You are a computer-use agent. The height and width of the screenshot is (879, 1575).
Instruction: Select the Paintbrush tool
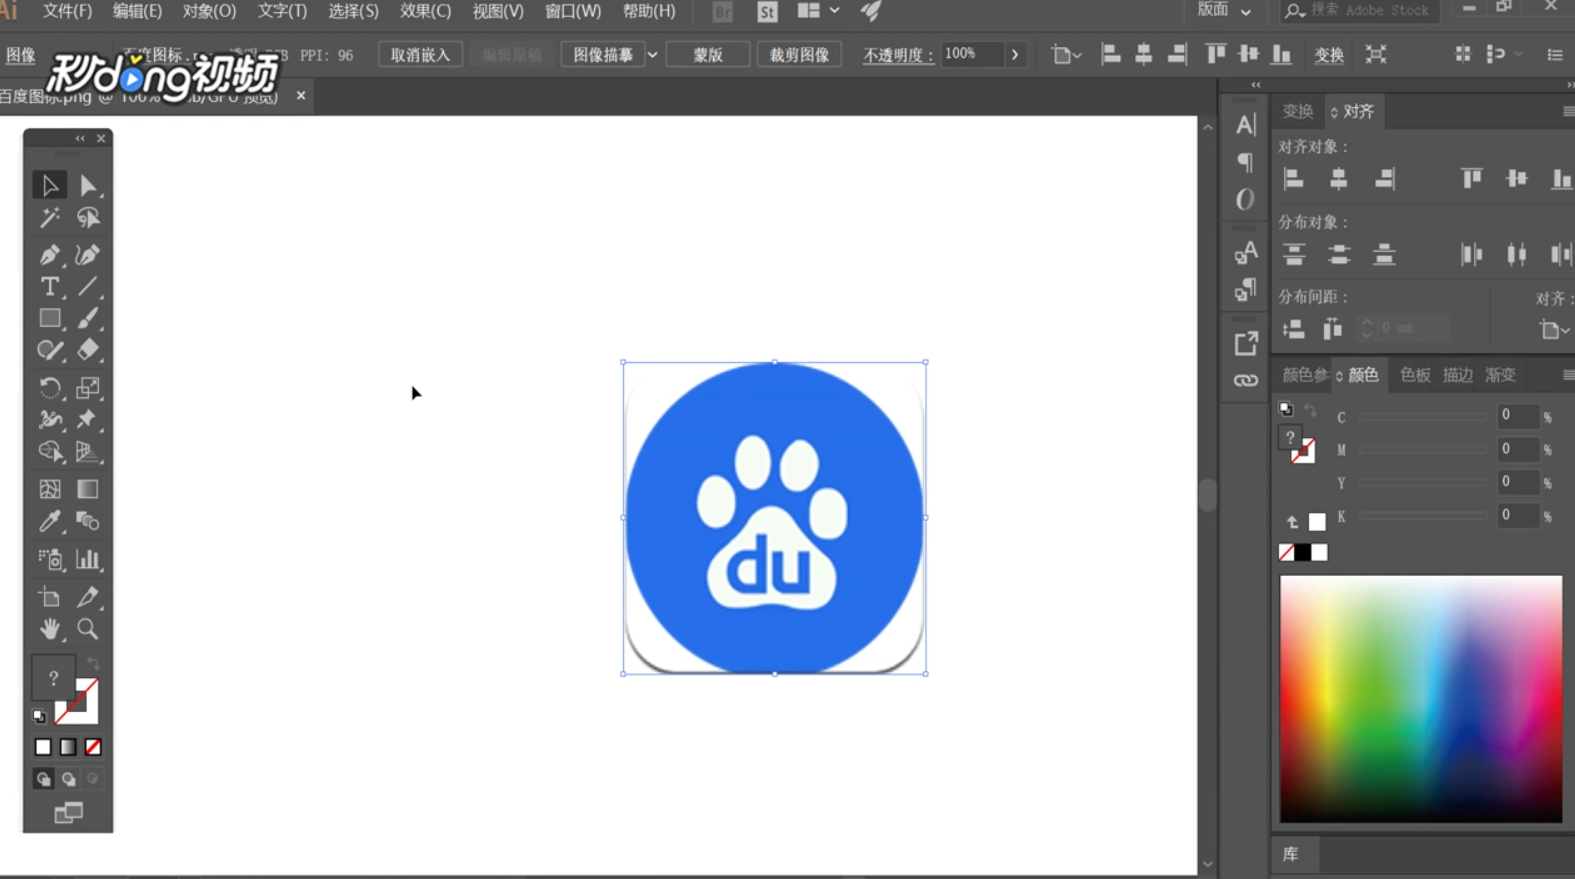coord(88,319)
